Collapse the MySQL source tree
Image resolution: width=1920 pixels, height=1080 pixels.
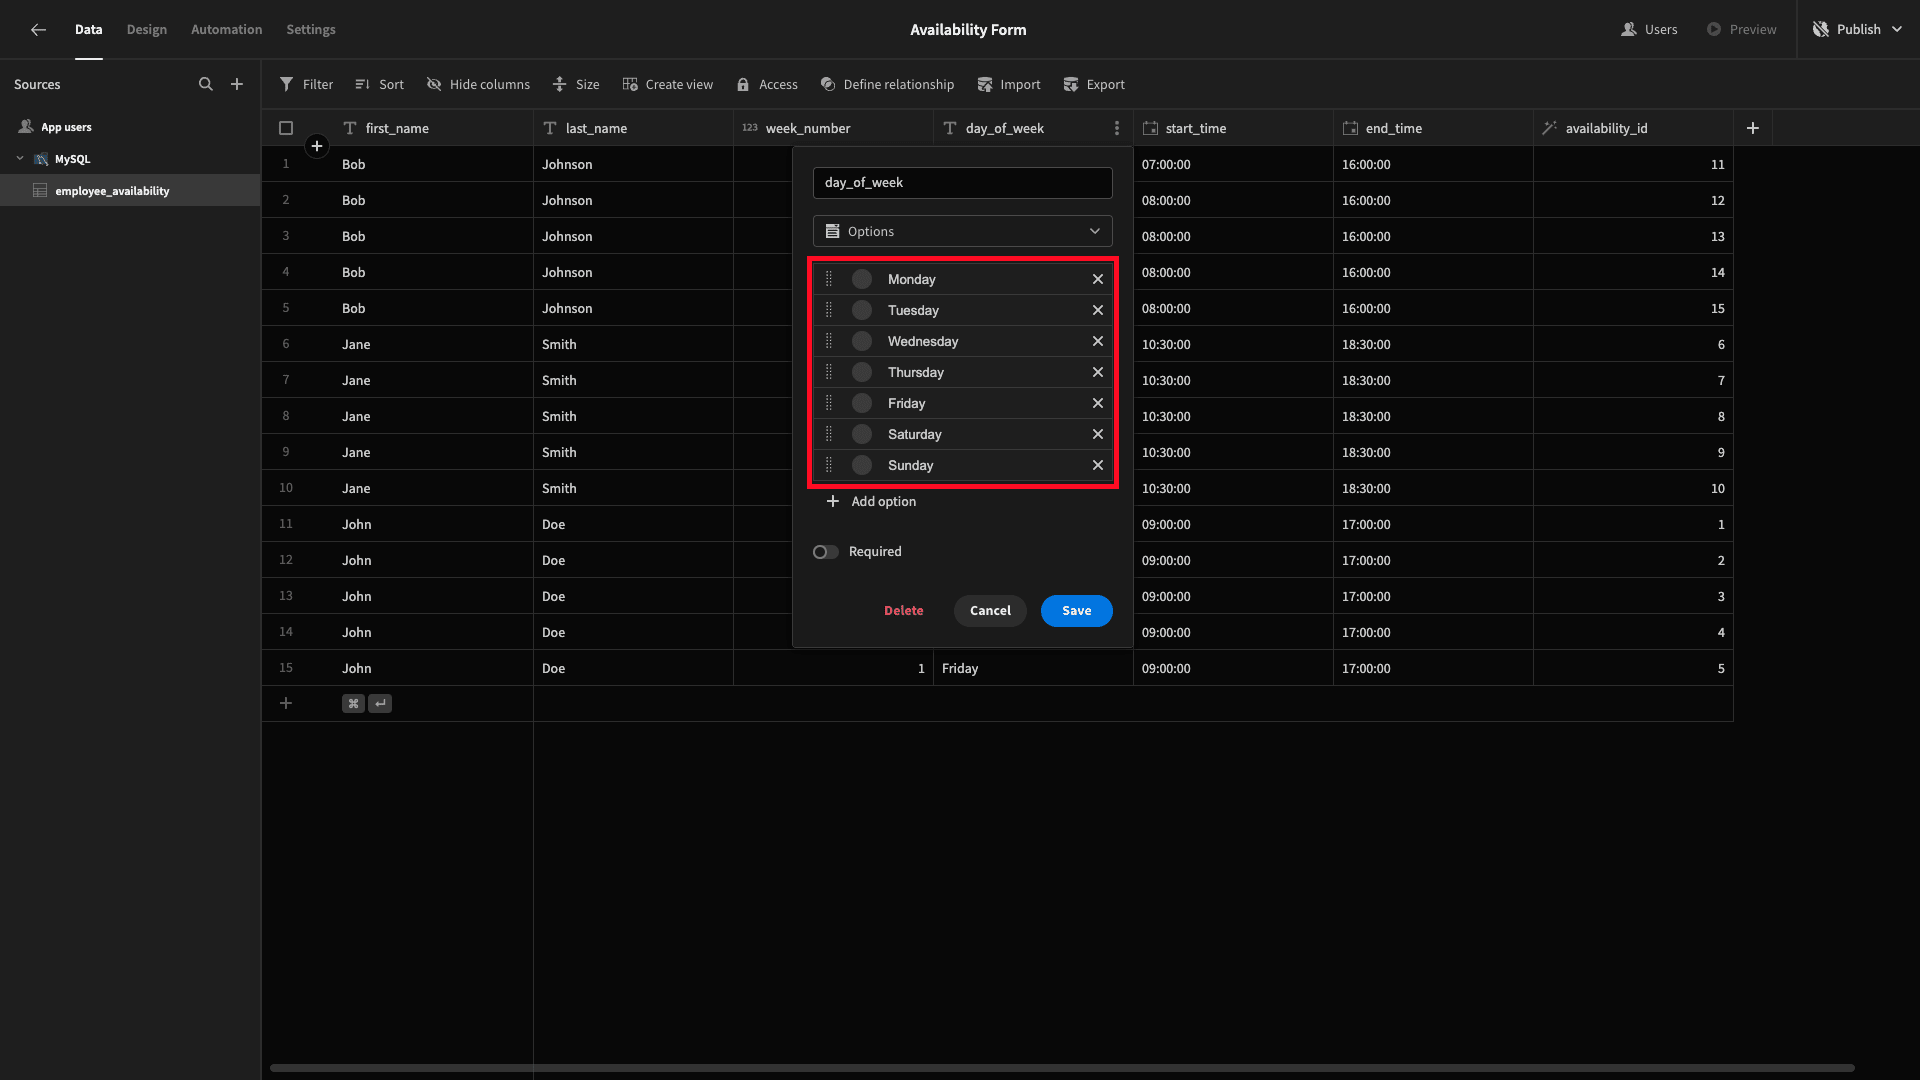[20, 159]
